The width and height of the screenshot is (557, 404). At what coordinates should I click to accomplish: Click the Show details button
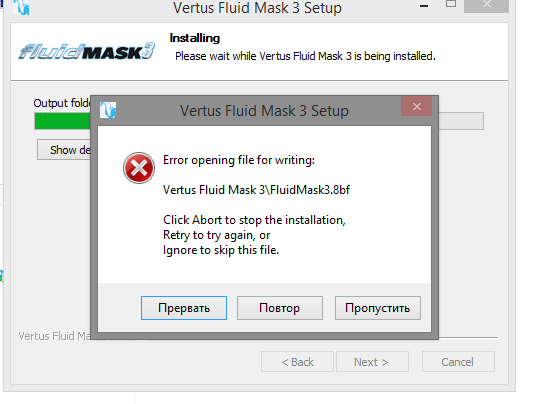[64, 150]
